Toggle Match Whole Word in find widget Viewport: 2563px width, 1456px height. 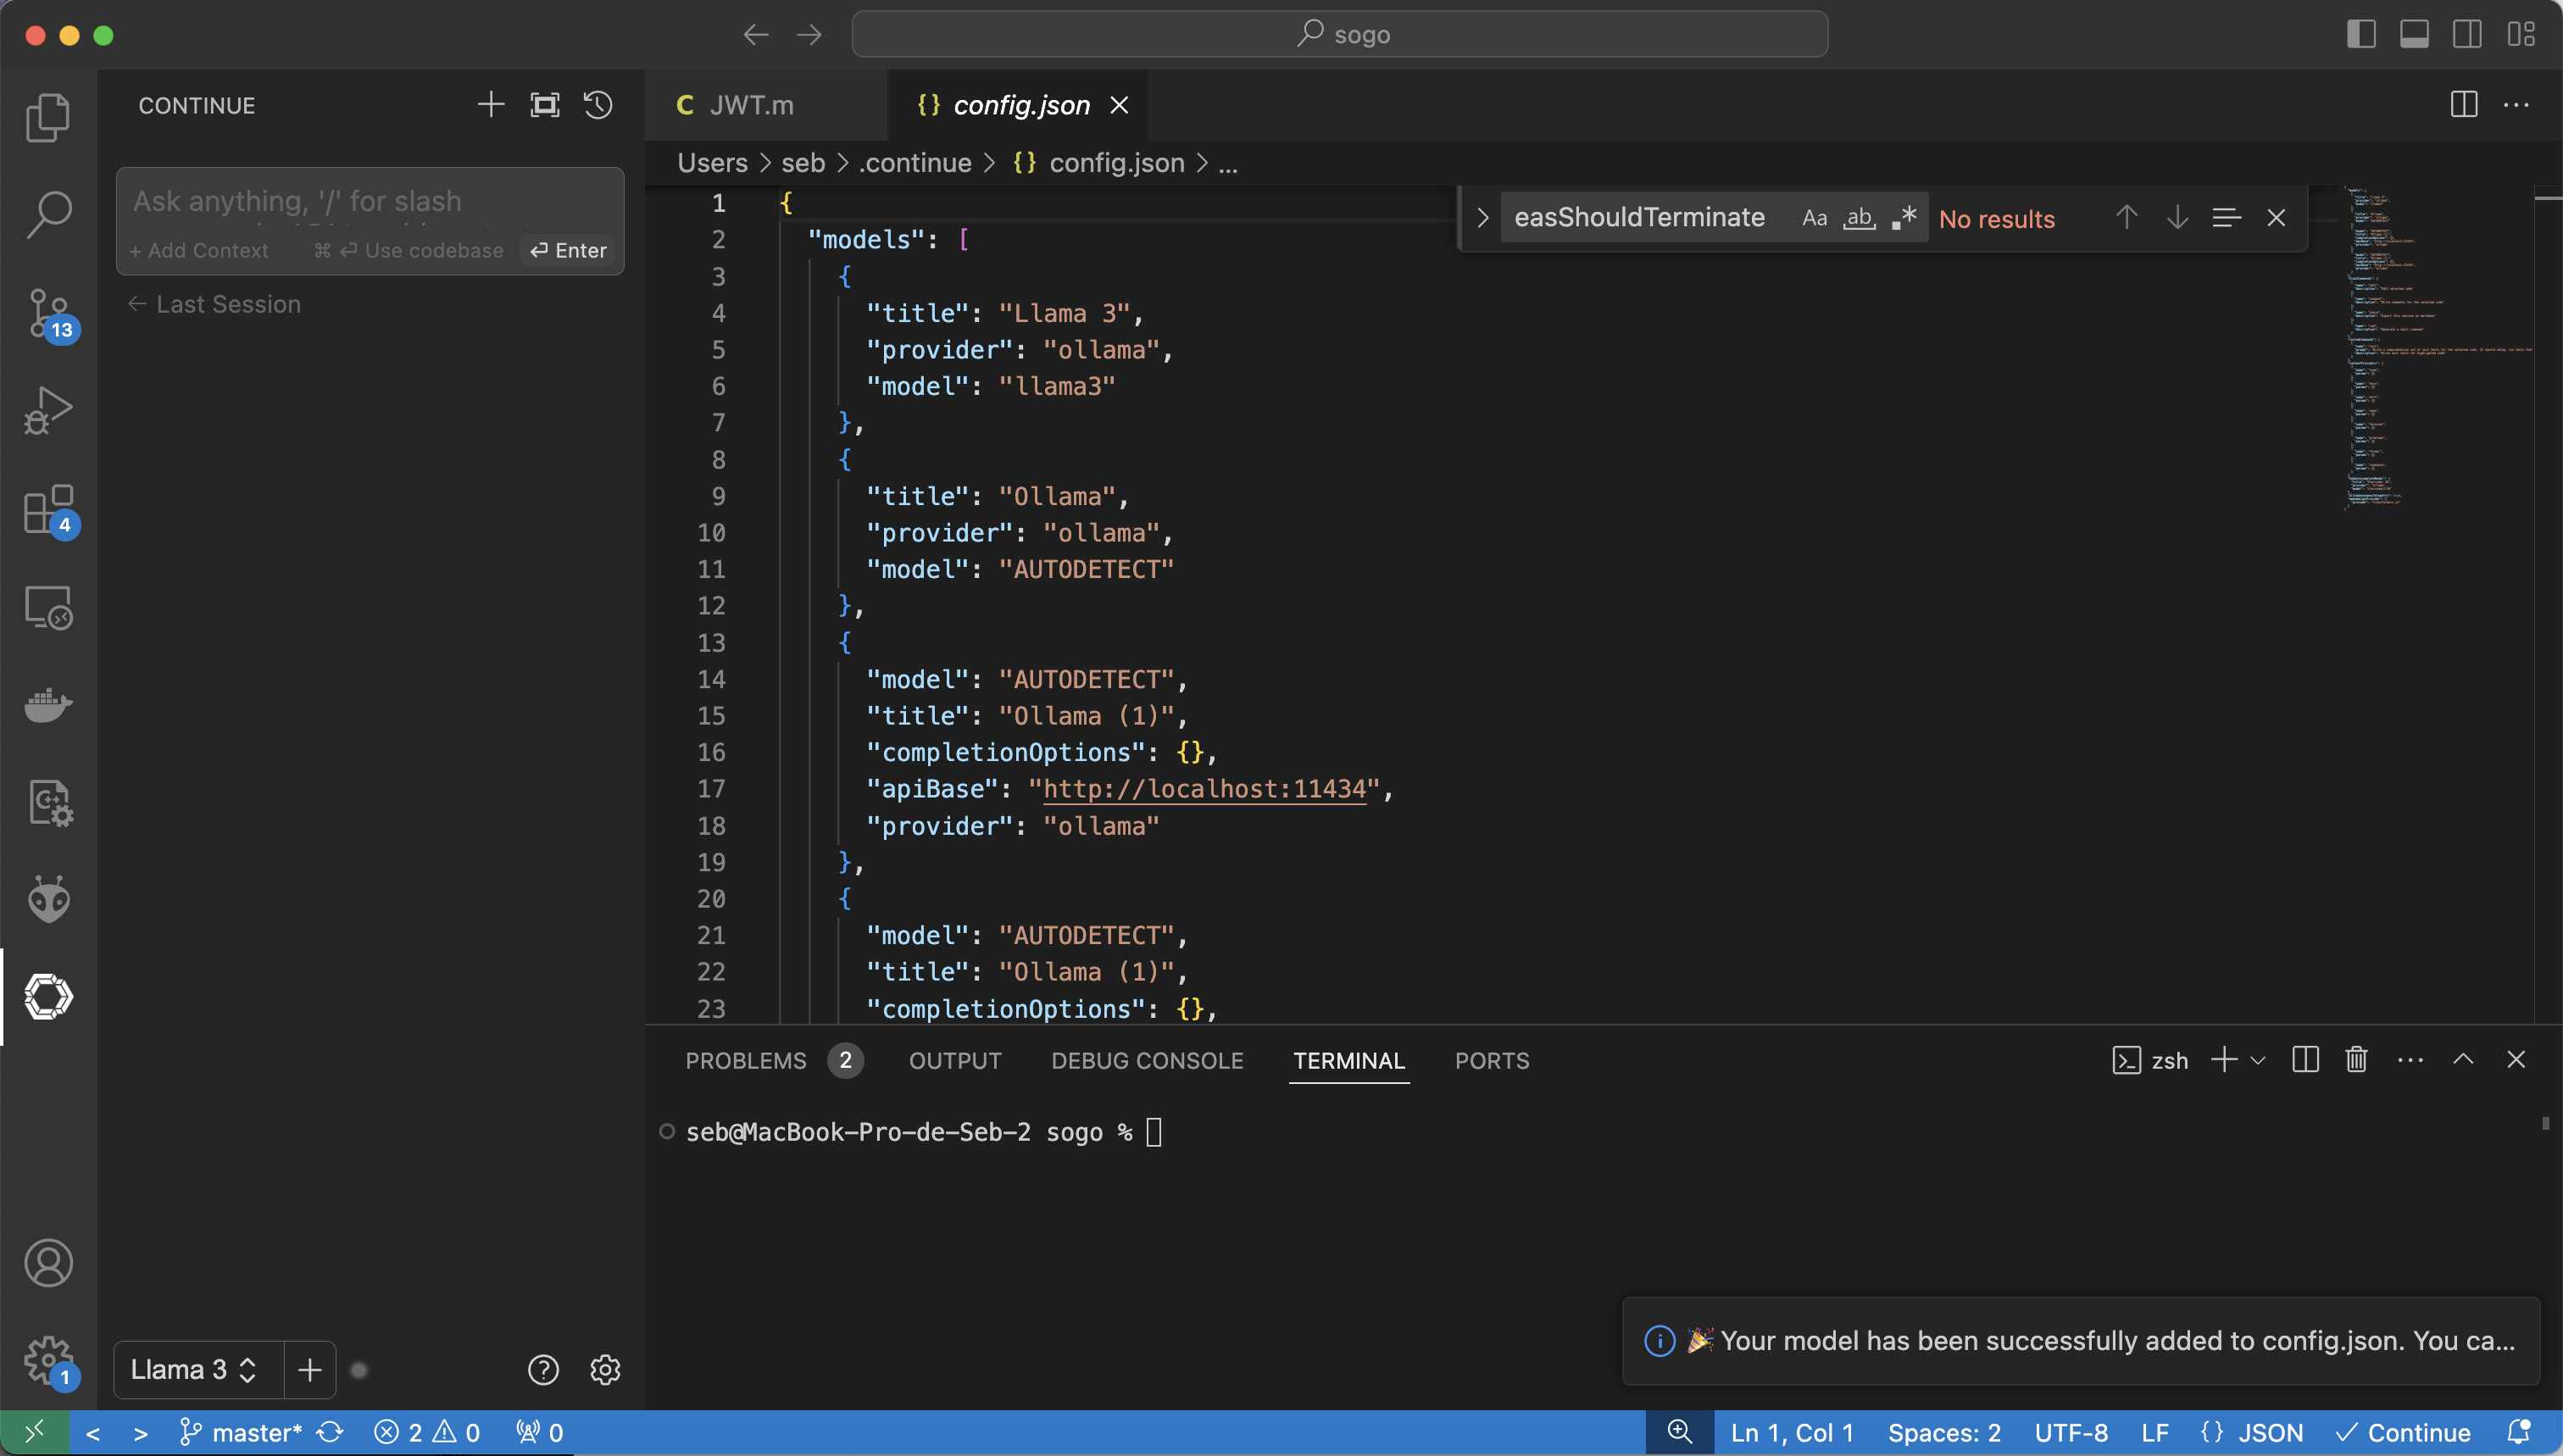point(1859,217)
